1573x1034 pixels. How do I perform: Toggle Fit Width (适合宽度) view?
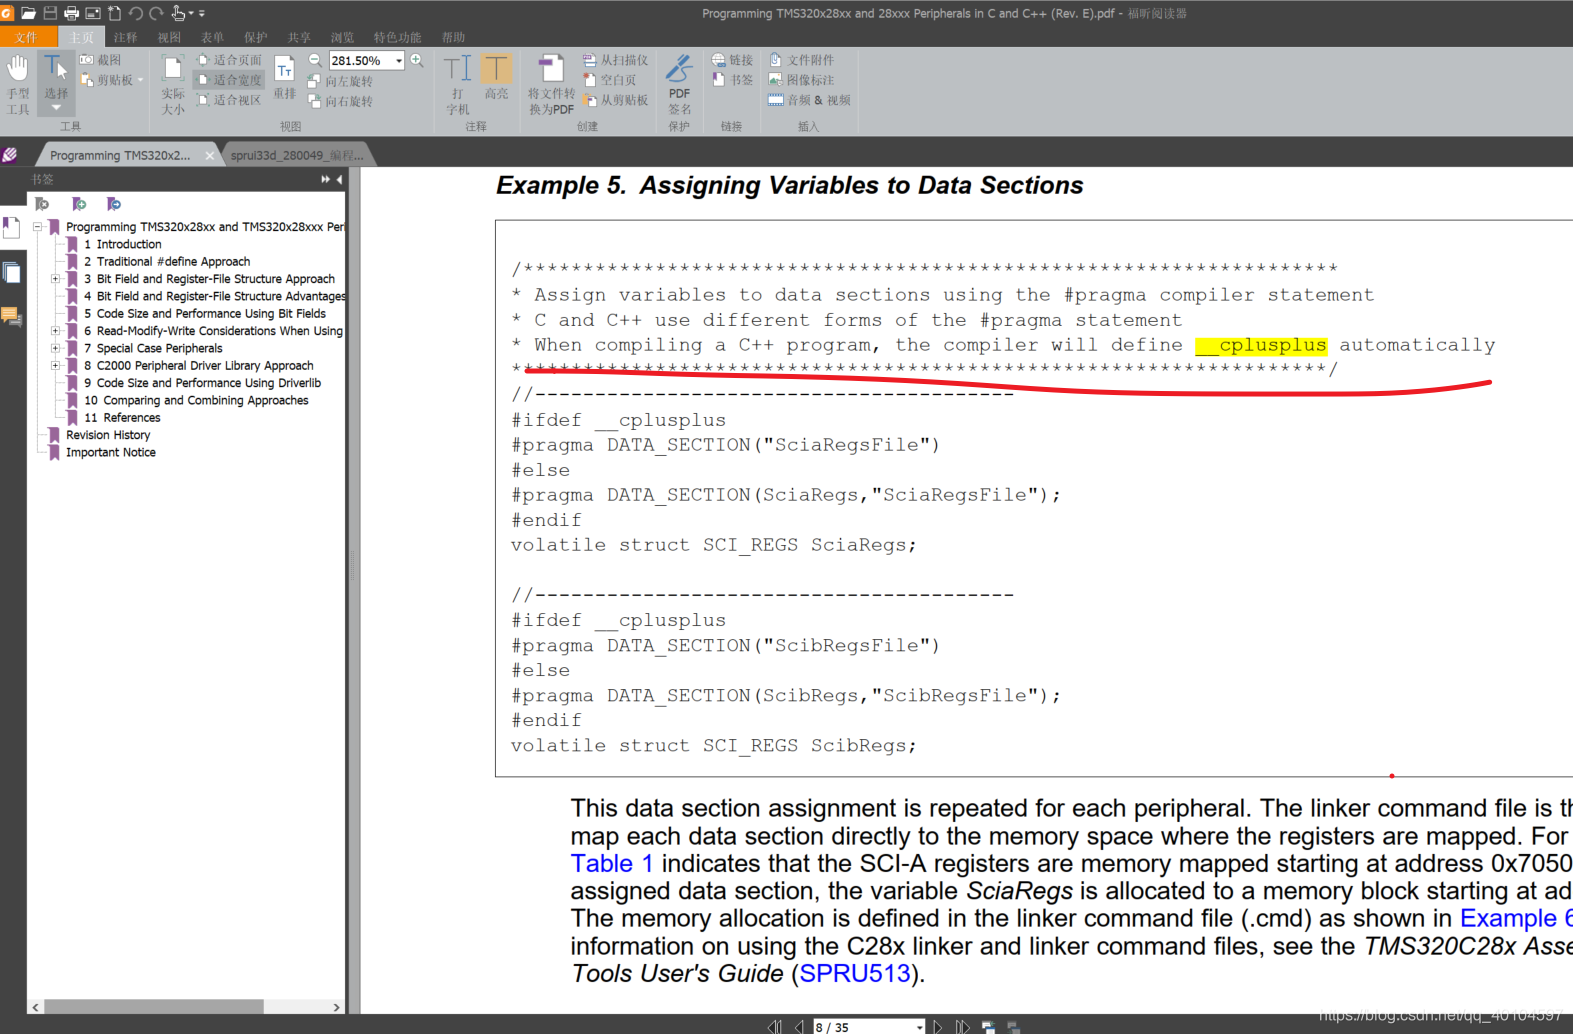[x=229, y=80]
